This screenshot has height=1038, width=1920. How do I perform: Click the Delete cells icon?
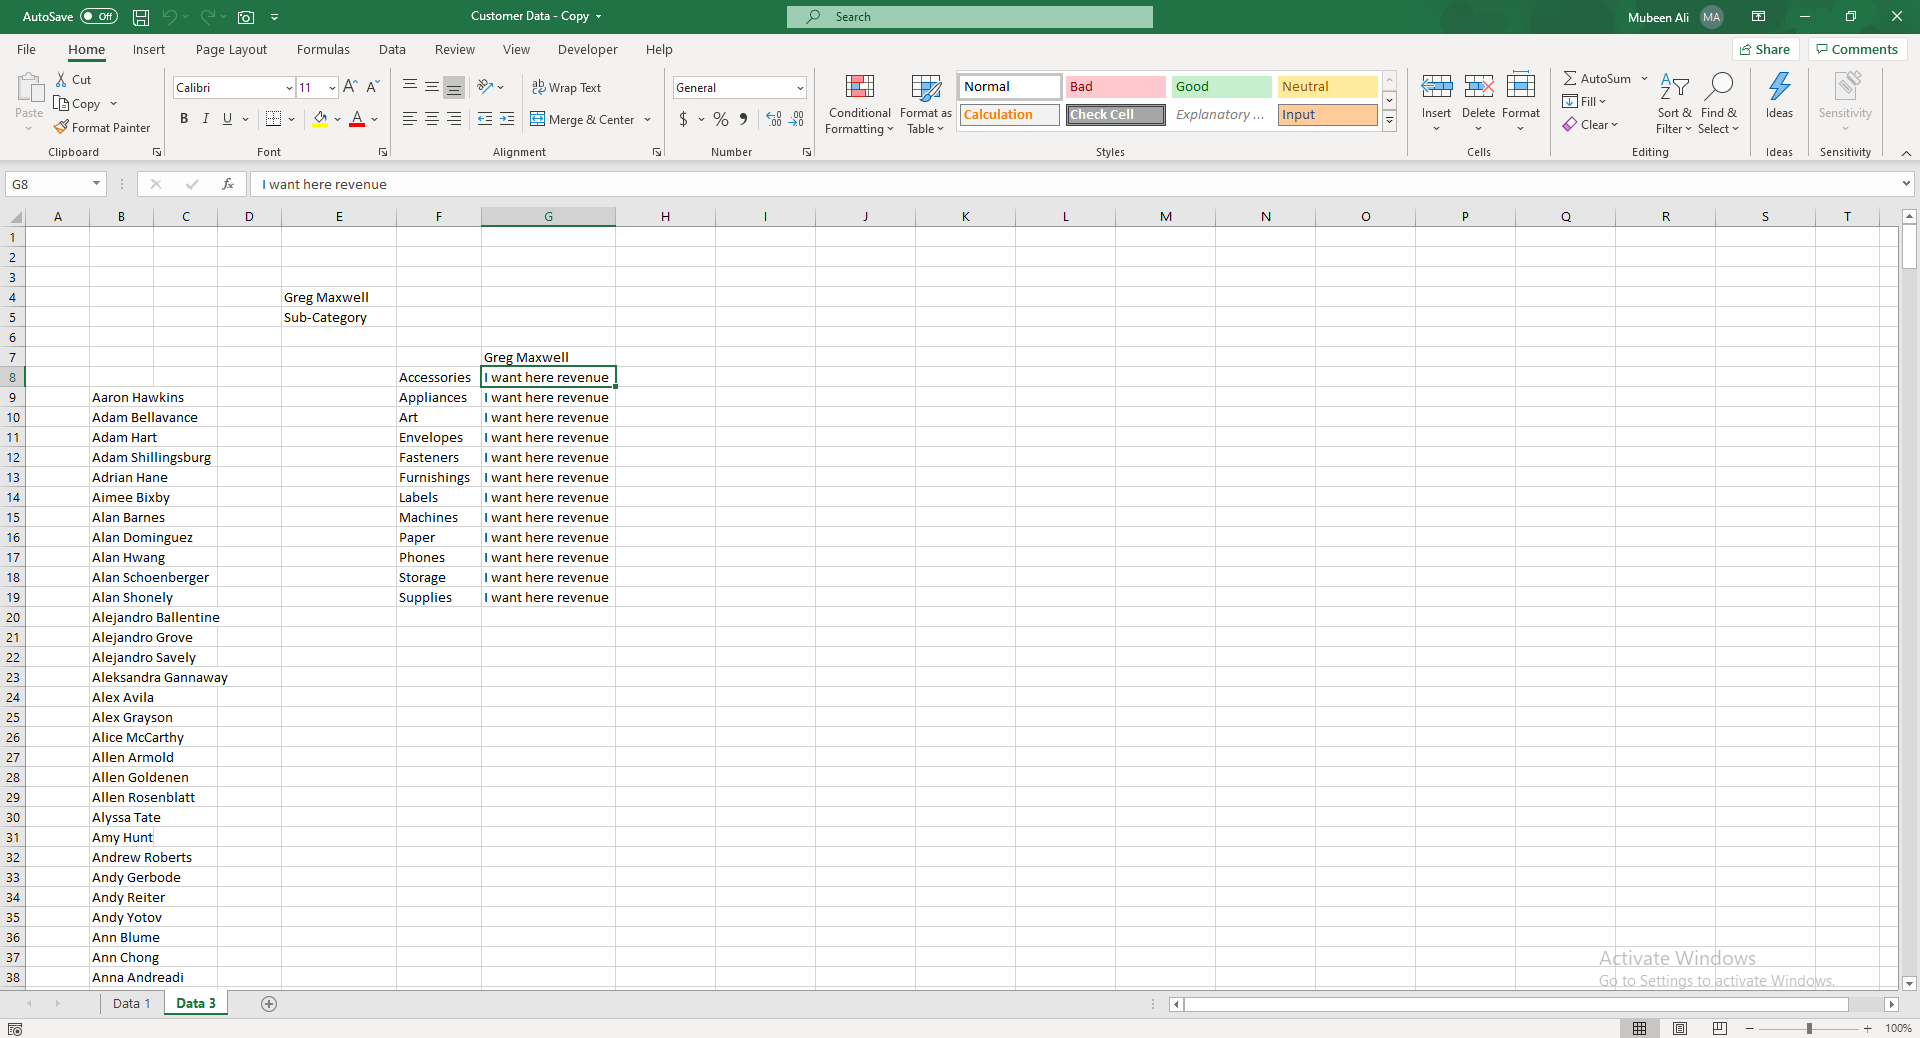[1479, 87]
